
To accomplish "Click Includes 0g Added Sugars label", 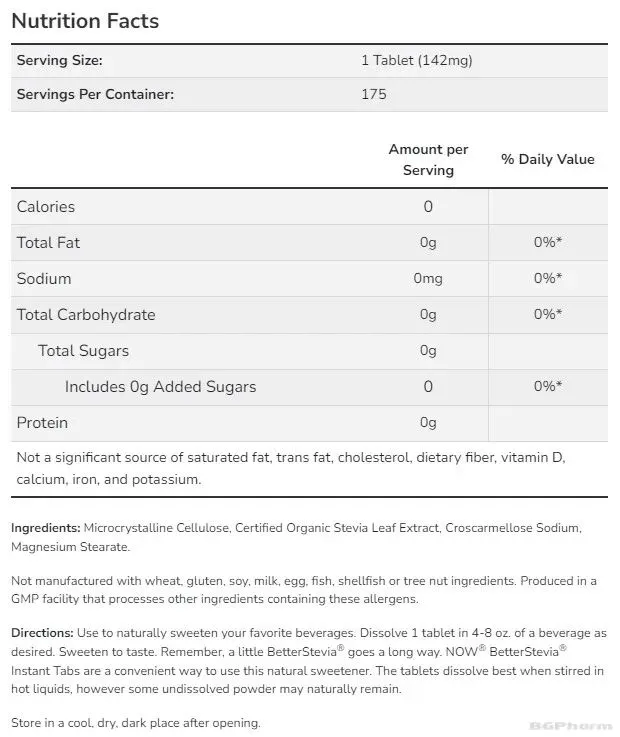I will [x=160, y=387].
